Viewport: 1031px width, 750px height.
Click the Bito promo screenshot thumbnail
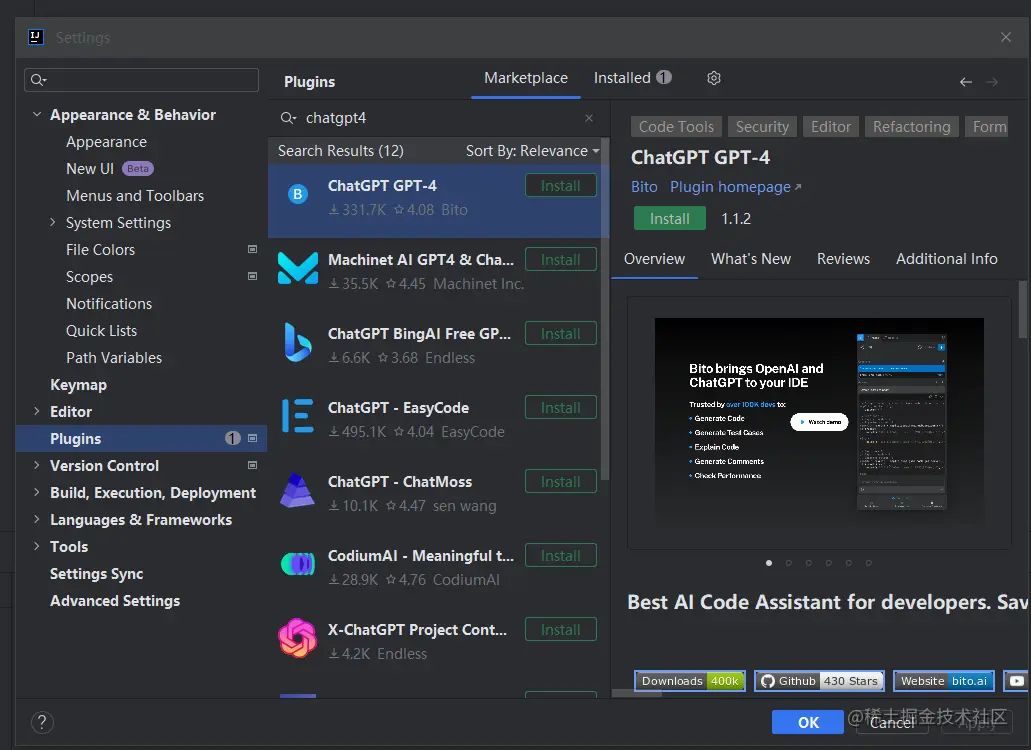[x=819, y=422]
